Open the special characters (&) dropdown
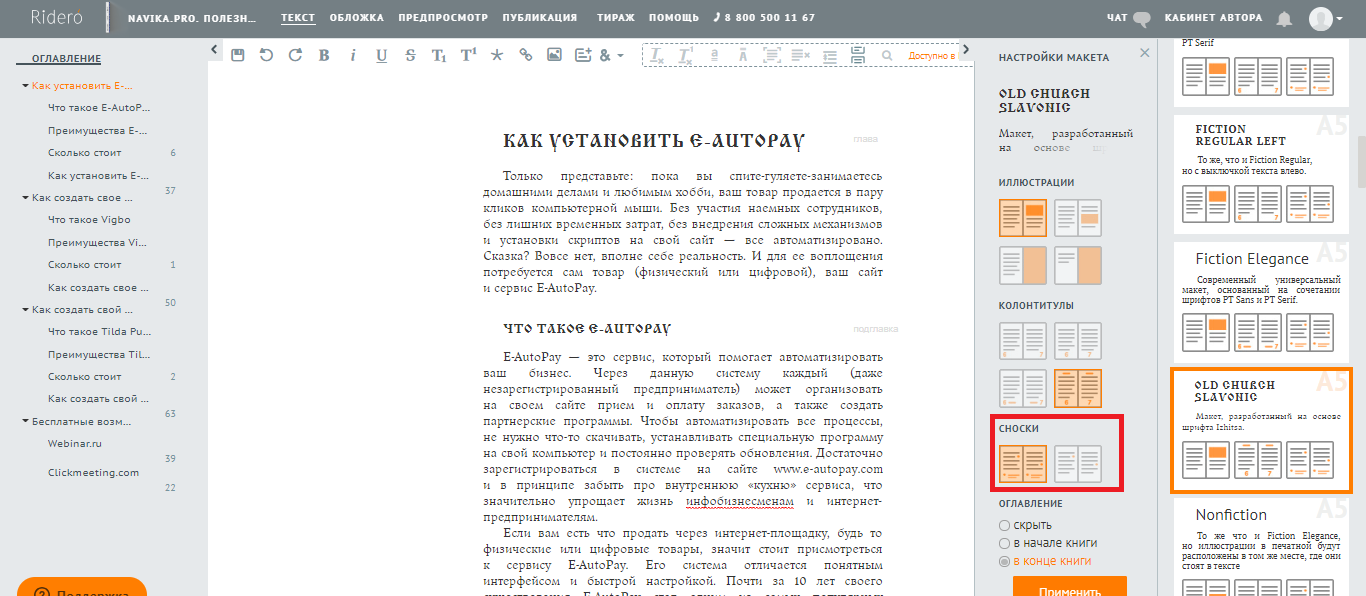Screen dimensions: 1366x596 (x=610, y=55)
